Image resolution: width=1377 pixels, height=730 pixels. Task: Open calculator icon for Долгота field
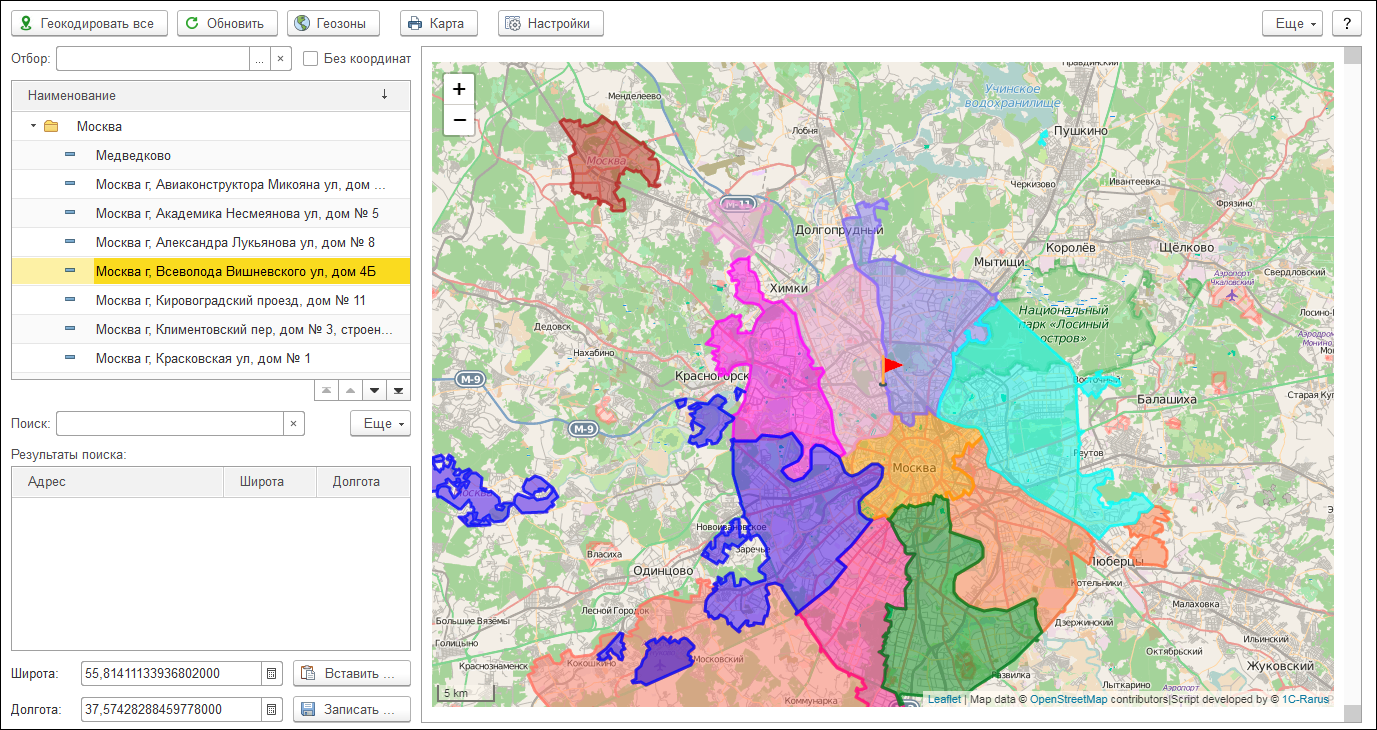271,710
